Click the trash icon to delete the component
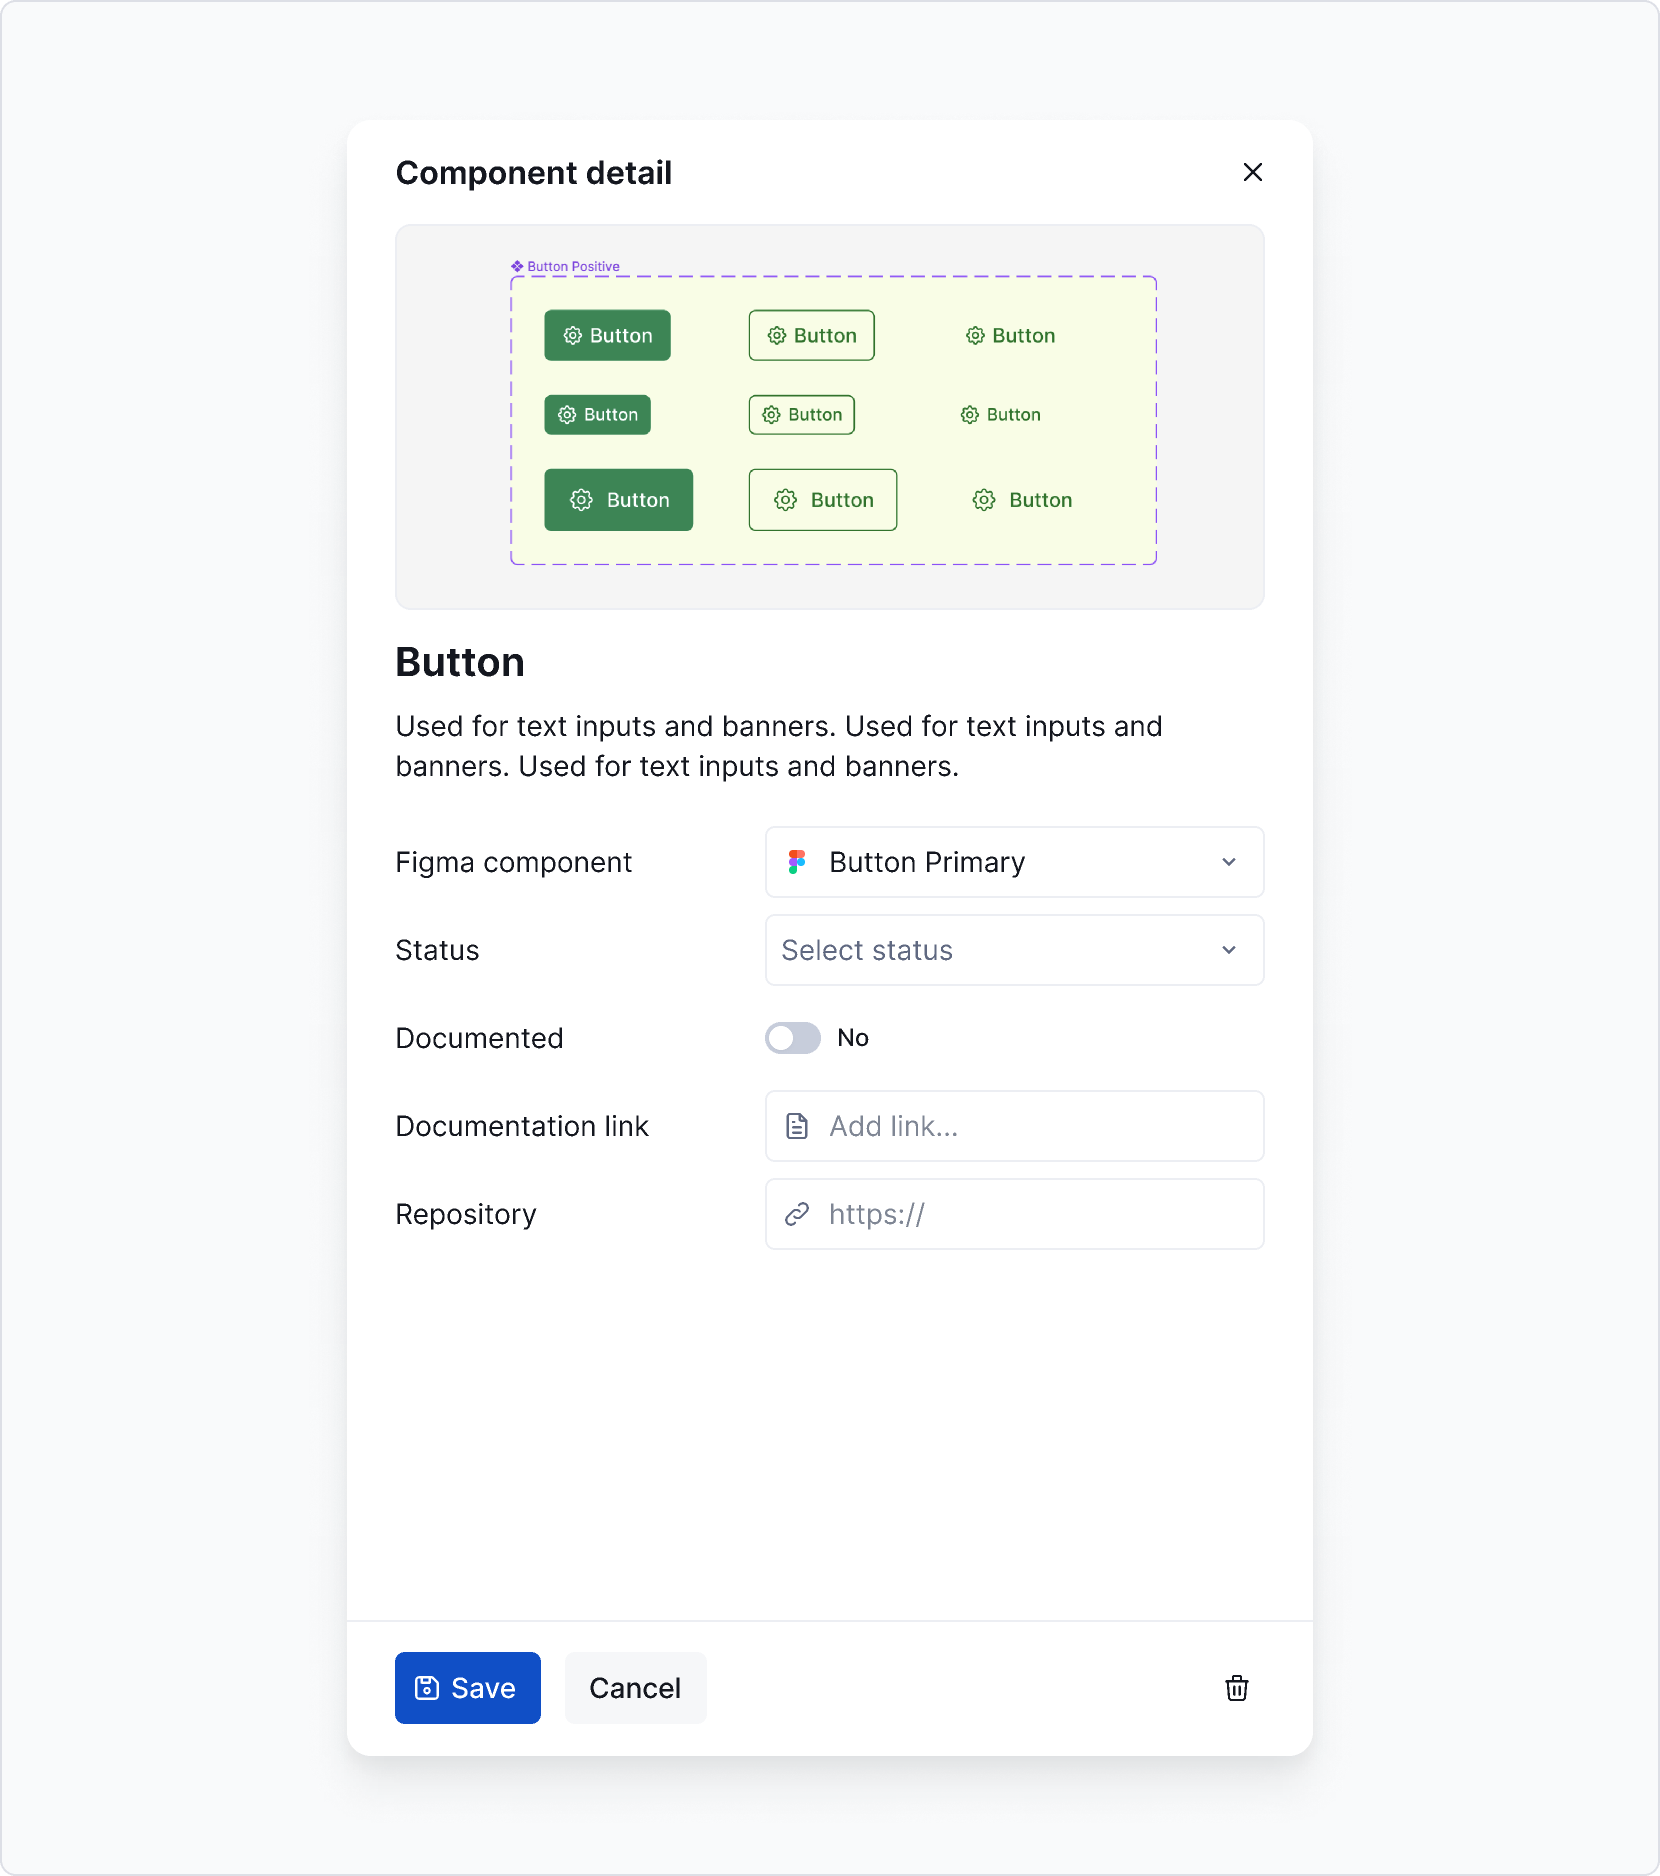The height and width of the screenshot is (1876, 1660). click(1237, 1688)
